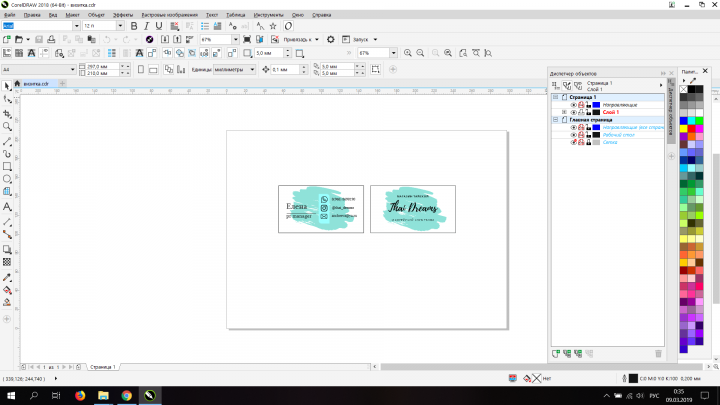Click the bulleted list icon
The width and height of the screenshot is (720, 405).
(x=205, y=26)
